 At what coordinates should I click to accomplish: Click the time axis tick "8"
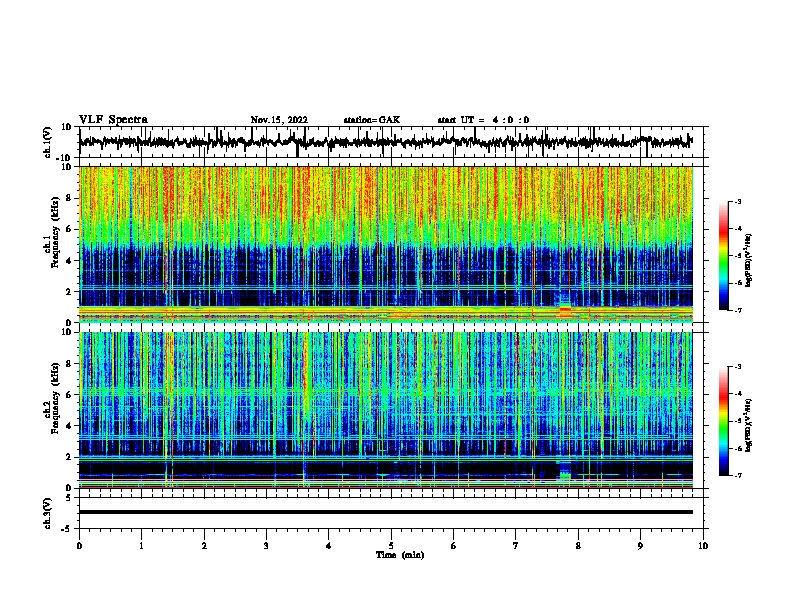click(578, 546)
